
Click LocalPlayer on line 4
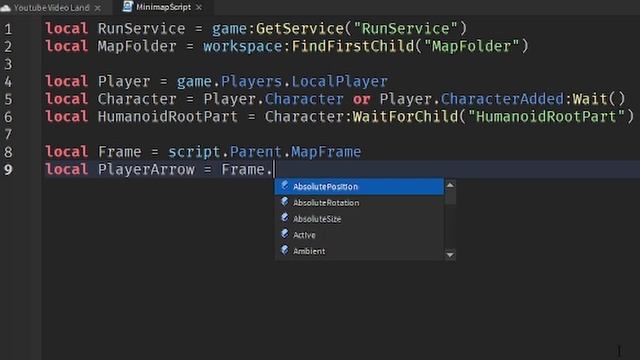pyautogui.click(x=340, y=81)
